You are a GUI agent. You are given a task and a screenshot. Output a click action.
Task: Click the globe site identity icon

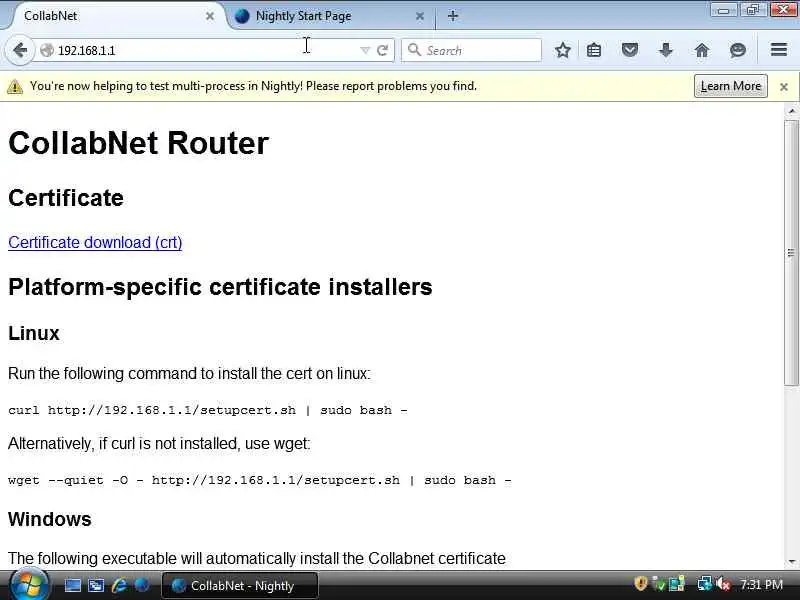click(47, 50)
